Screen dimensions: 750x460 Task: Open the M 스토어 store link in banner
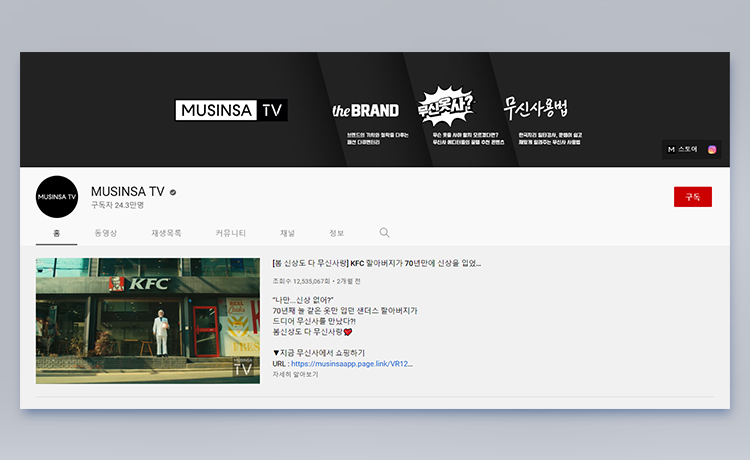pos(683,149)
